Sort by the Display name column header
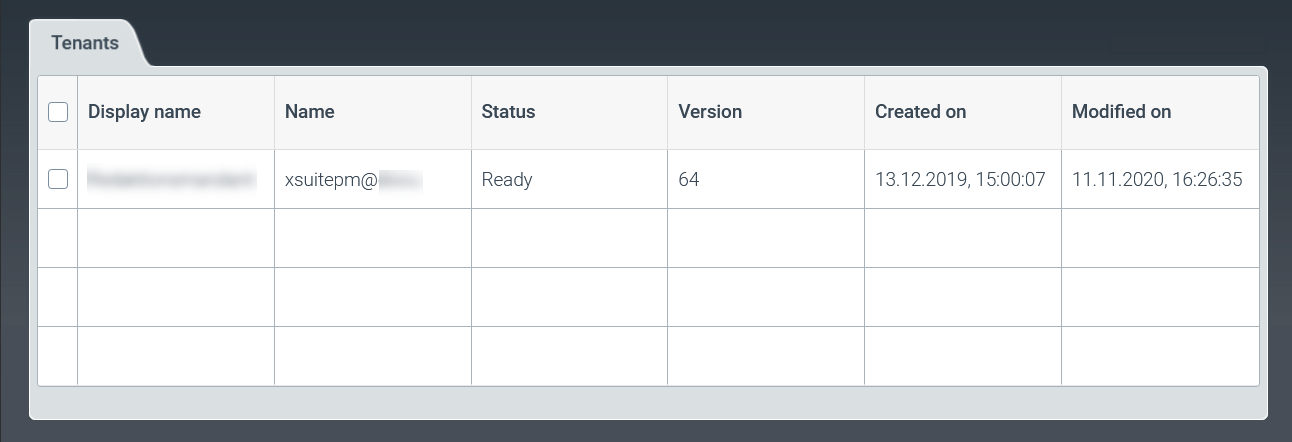1292x442 pixels. point(144,112)
